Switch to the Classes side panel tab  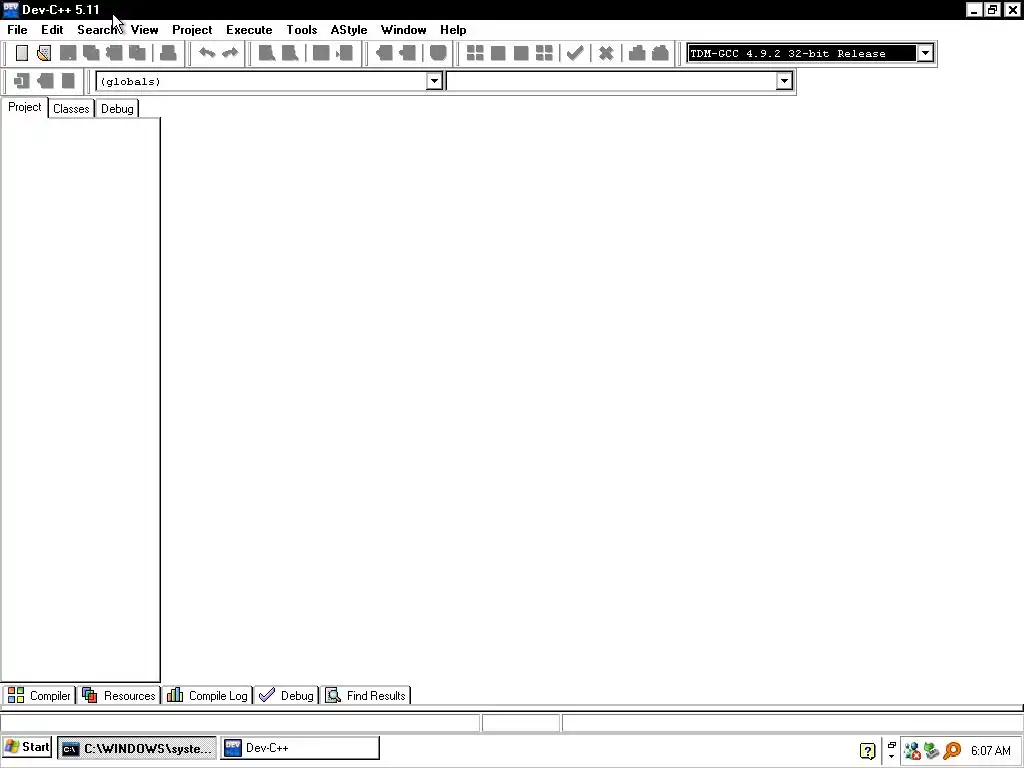[71, 109]
